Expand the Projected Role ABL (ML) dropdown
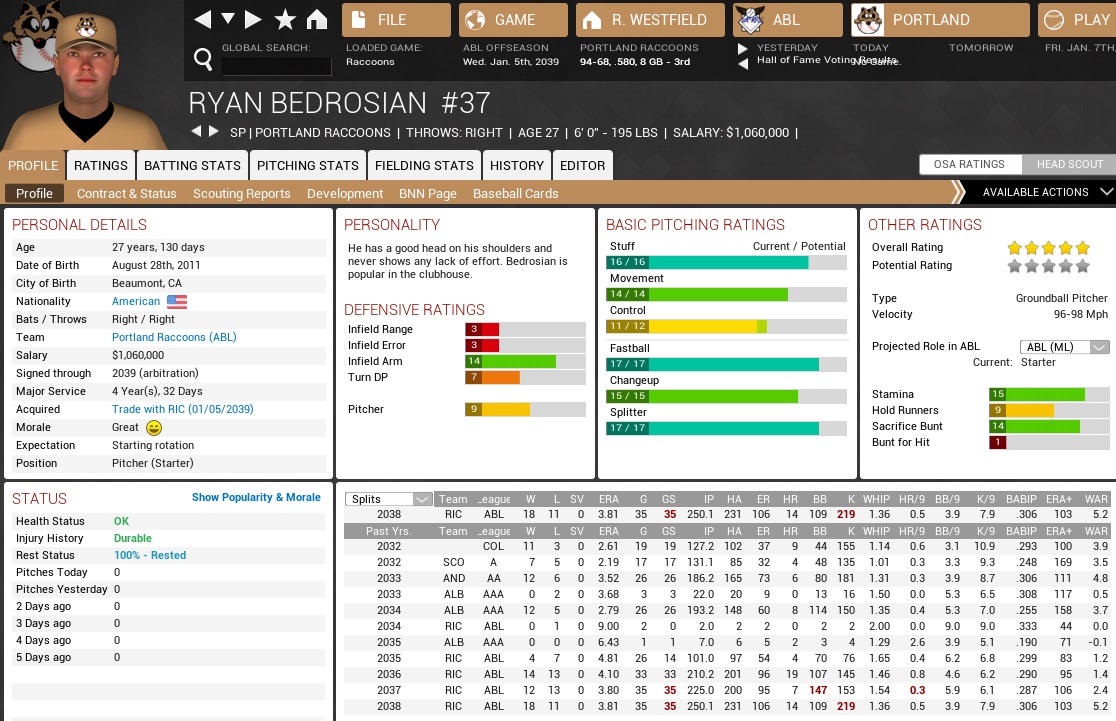The height and width of the screenshot is (721, 1116). 1064,347
